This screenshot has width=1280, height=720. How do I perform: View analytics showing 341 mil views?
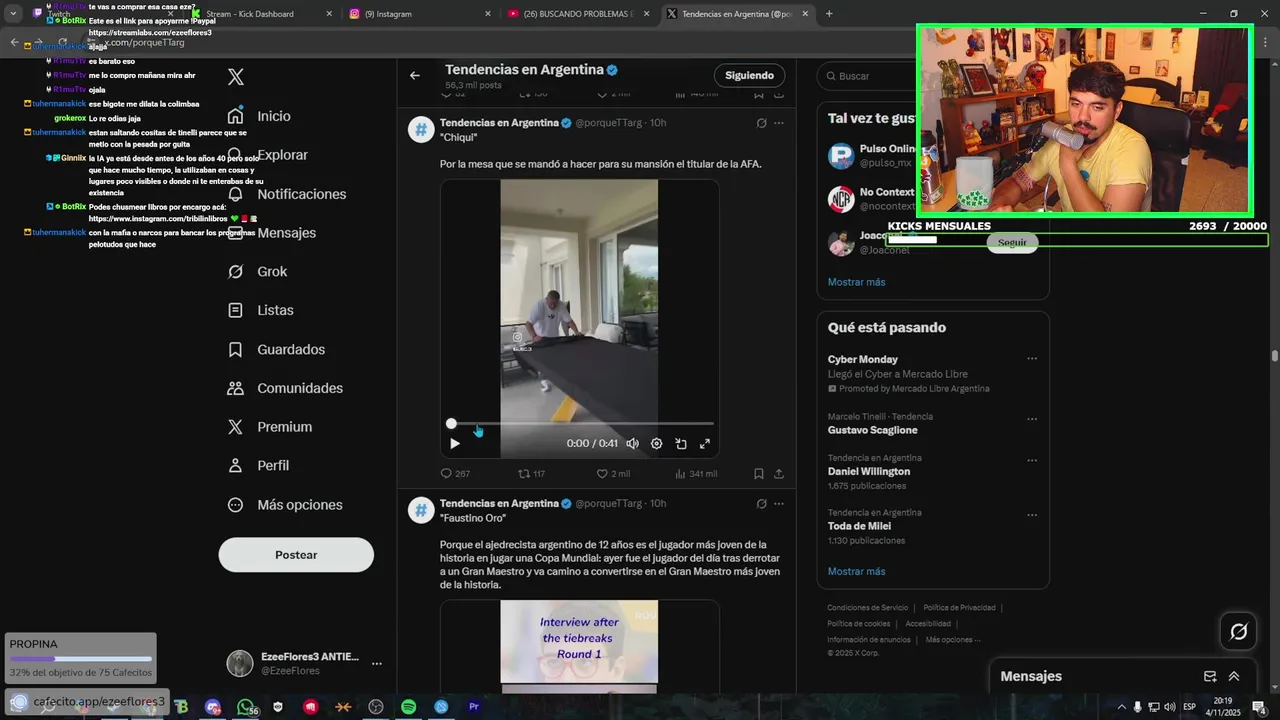tap(696, 474)
